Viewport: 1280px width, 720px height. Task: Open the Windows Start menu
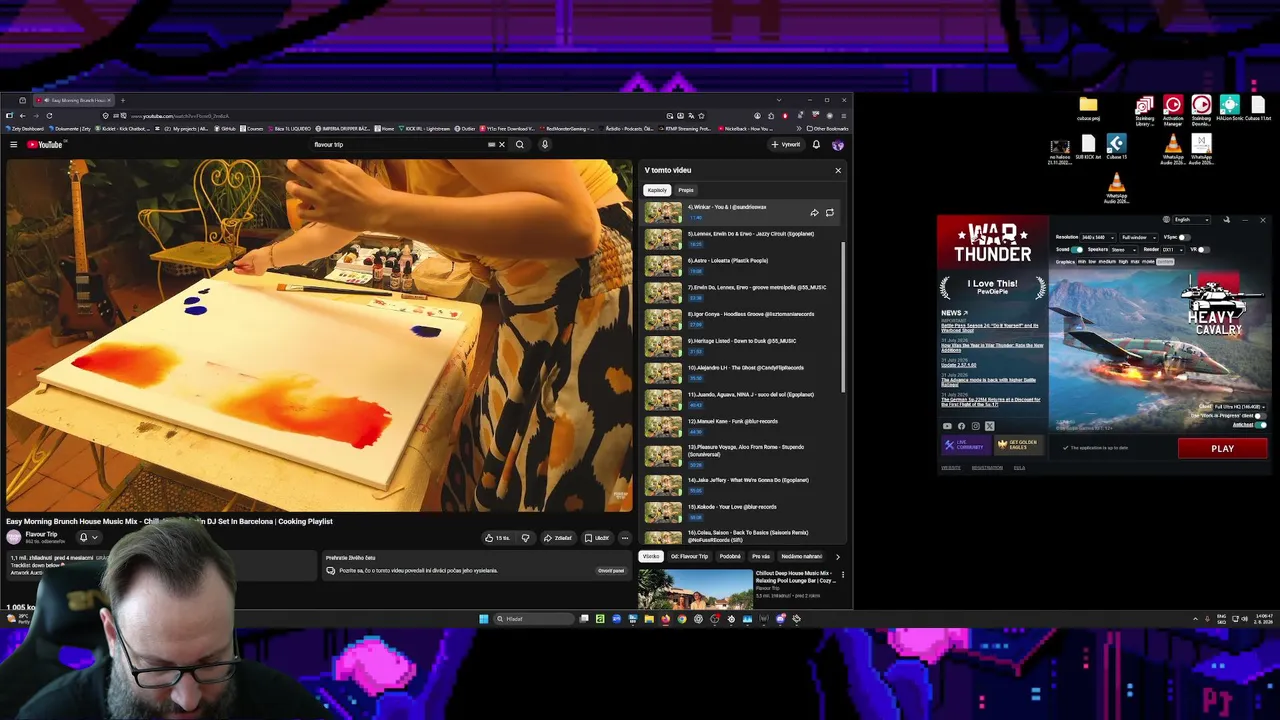click(483, 619)
